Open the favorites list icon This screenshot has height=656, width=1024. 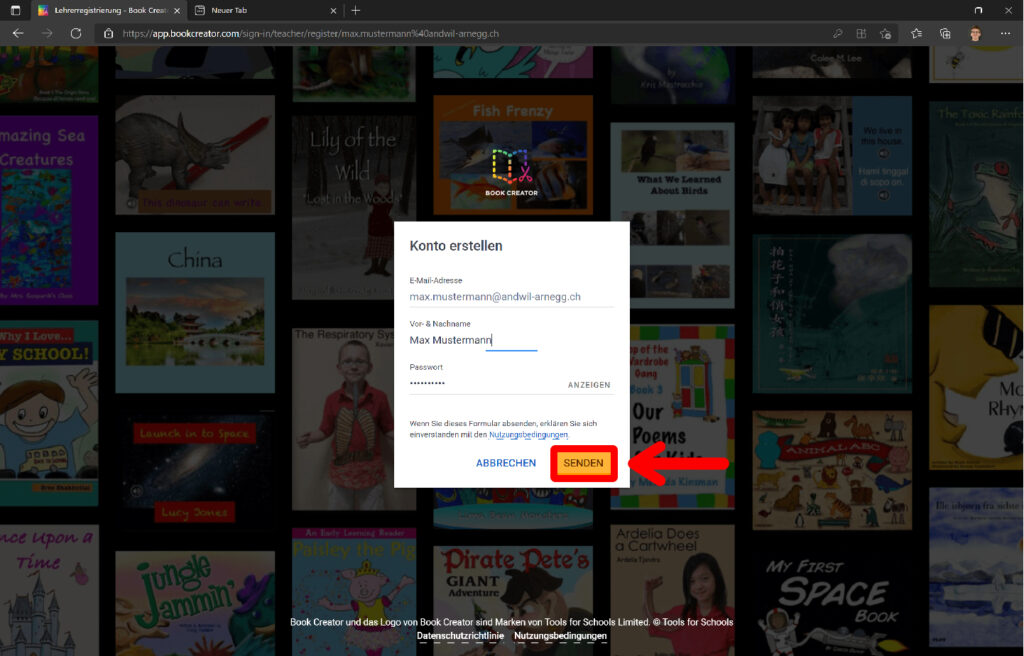coord(917,33)
